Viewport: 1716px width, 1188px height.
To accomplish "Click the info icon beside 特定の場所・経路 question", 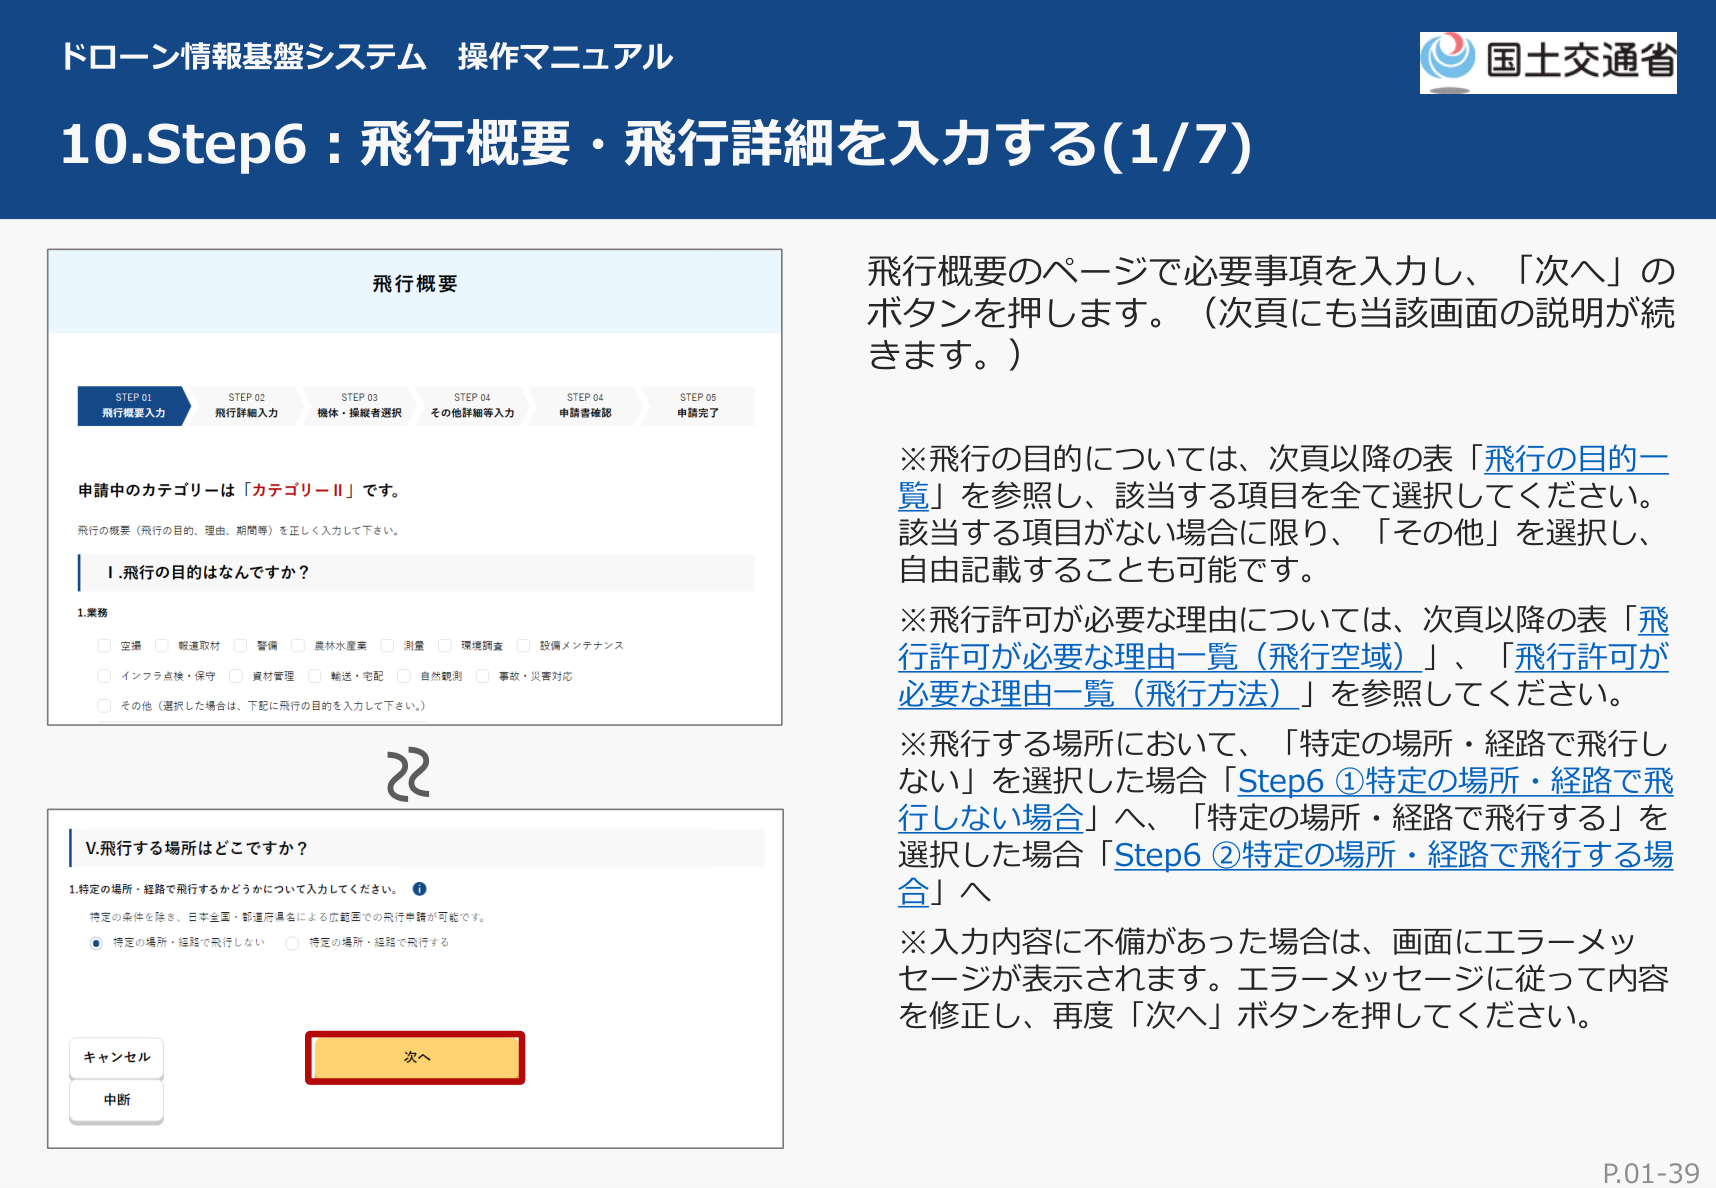I will click(419, 889).
